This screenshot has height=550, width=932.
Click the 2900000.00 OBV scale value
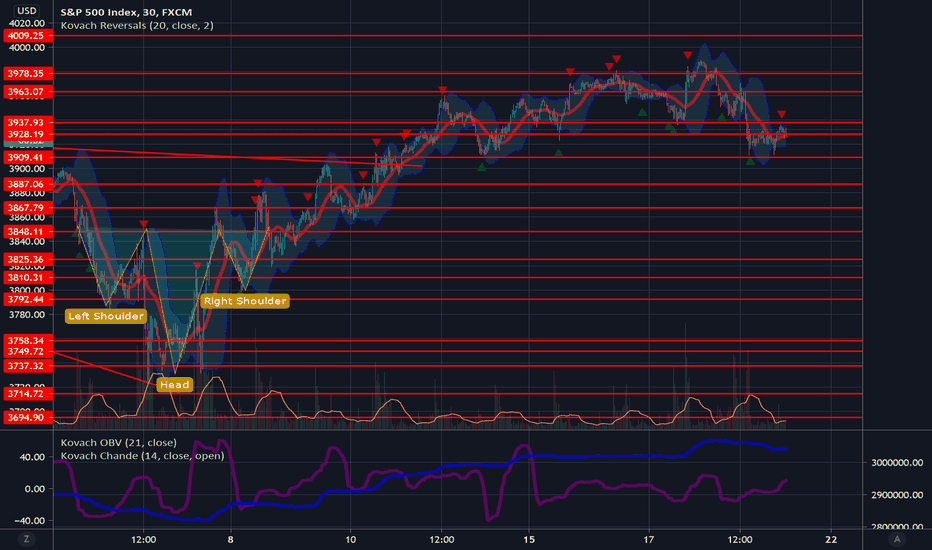897,495
